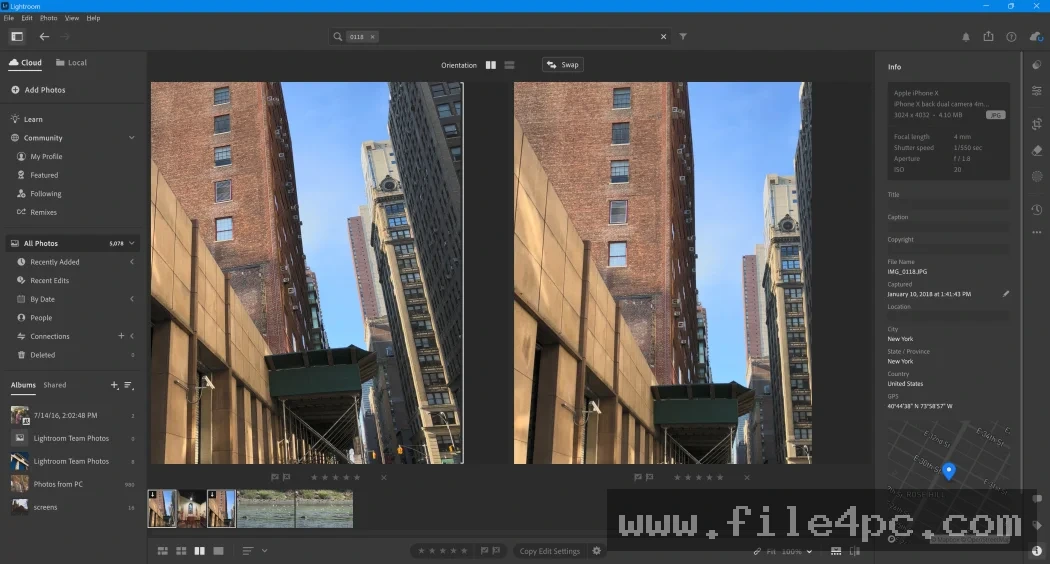Viewport: 1050px width, 564px height.
Task: Click Add Photos
Action: pyautogui.click(x=38, y=90)
